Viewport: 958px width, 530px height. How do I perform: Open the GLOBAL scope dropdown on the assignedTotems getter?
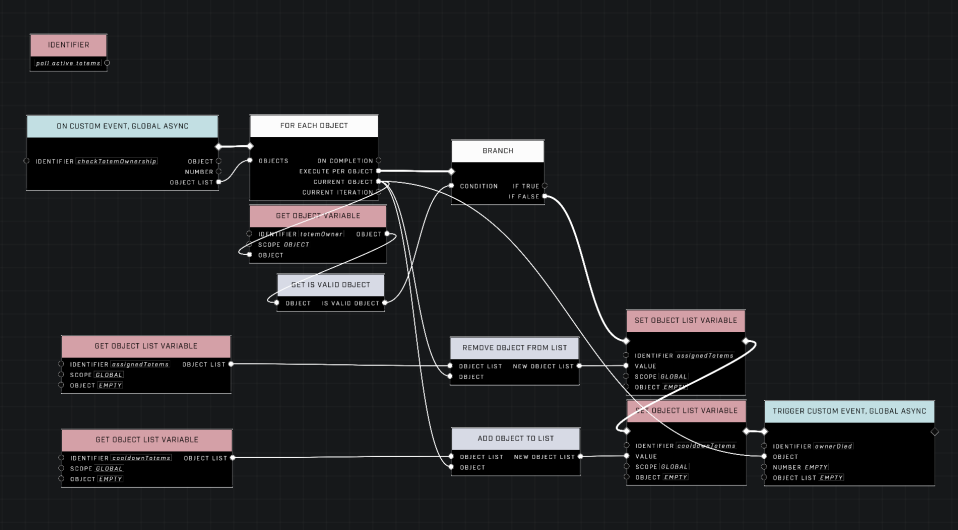pyautogui.click(x=109, y=375)
